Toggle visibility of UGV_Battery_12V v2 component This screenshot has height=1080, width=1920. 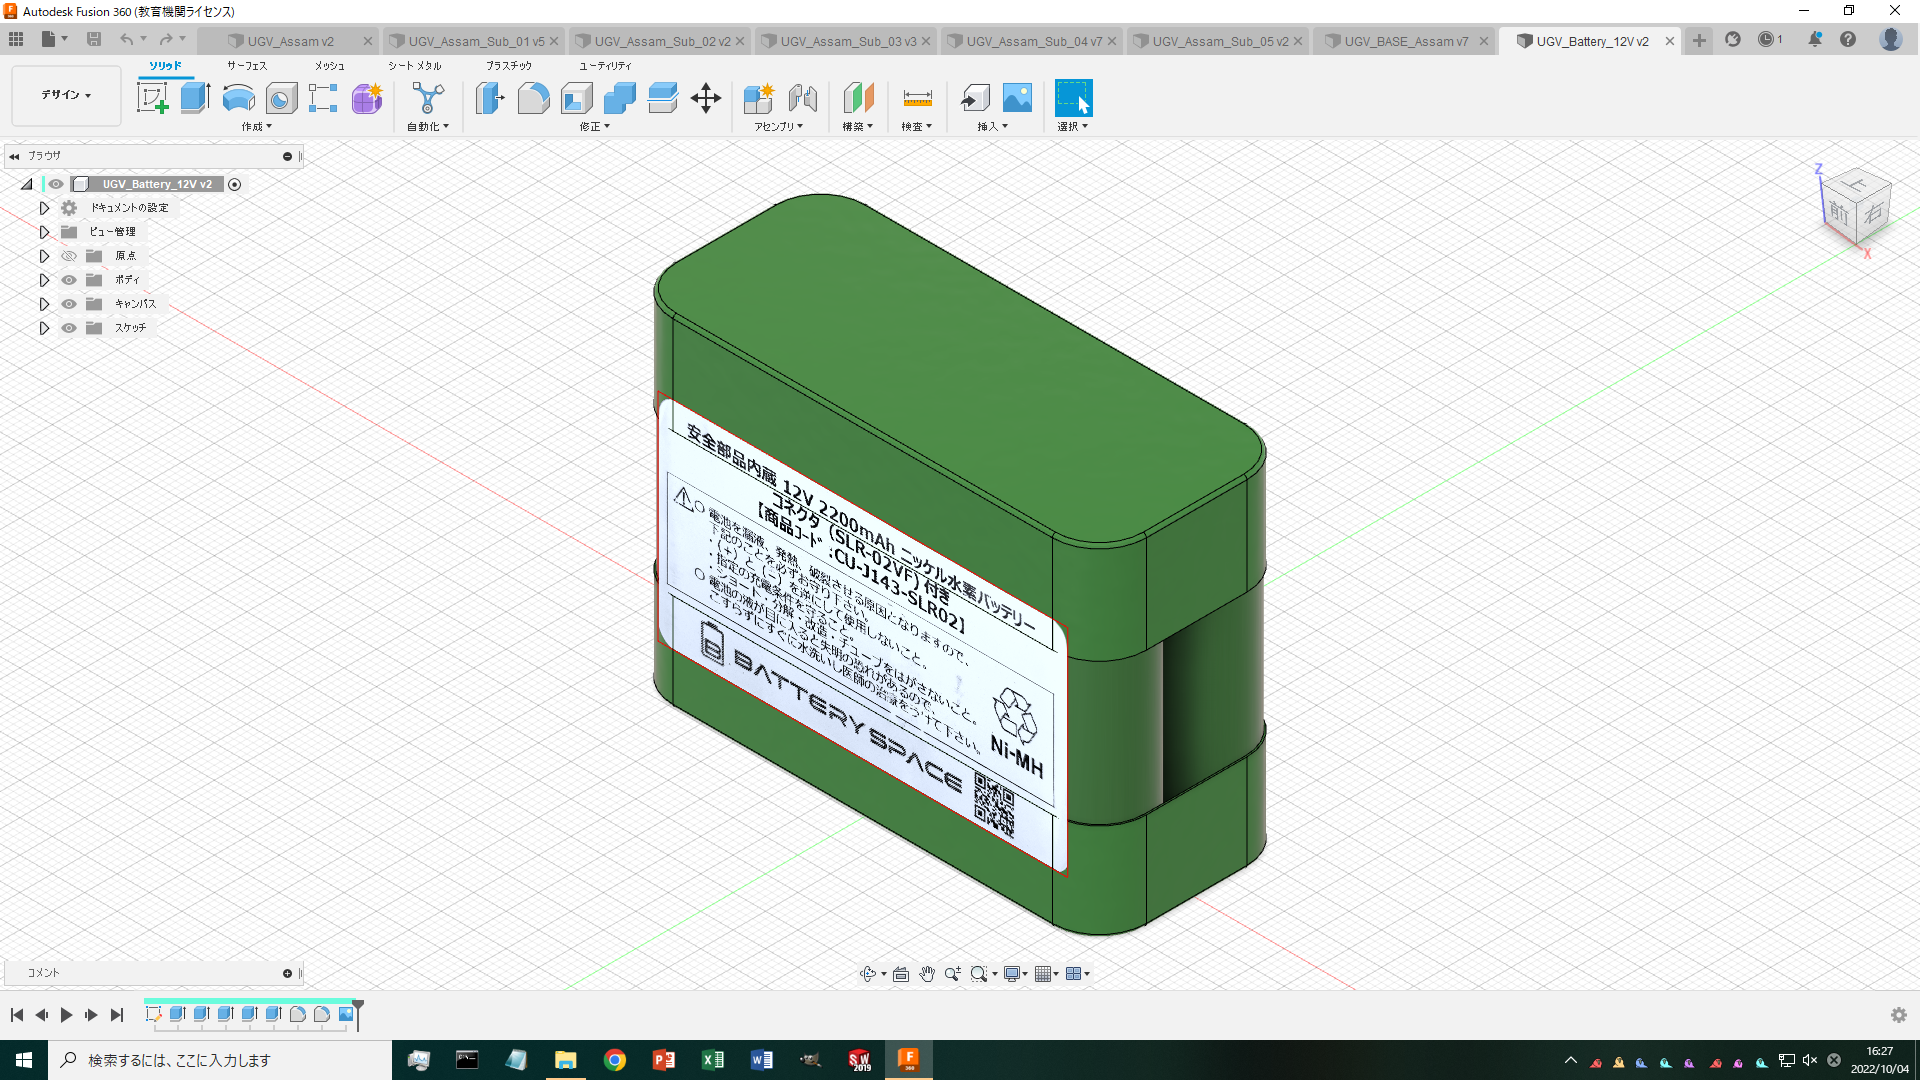click(56, 184)
